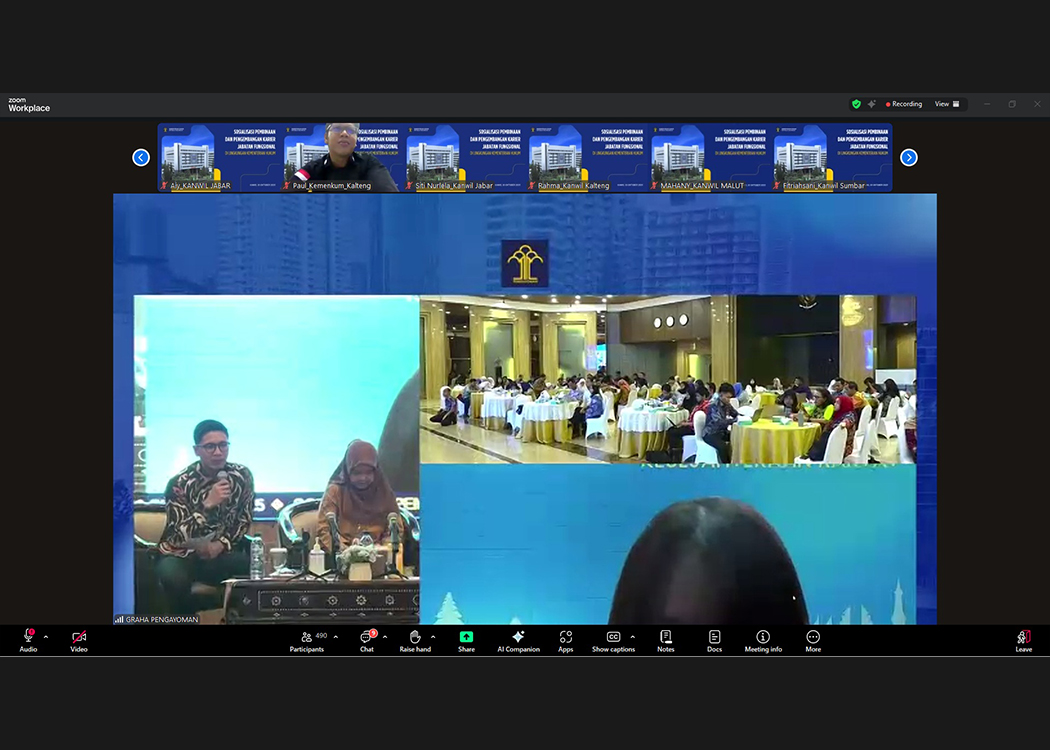Open the Participants panel

point(306,640)
